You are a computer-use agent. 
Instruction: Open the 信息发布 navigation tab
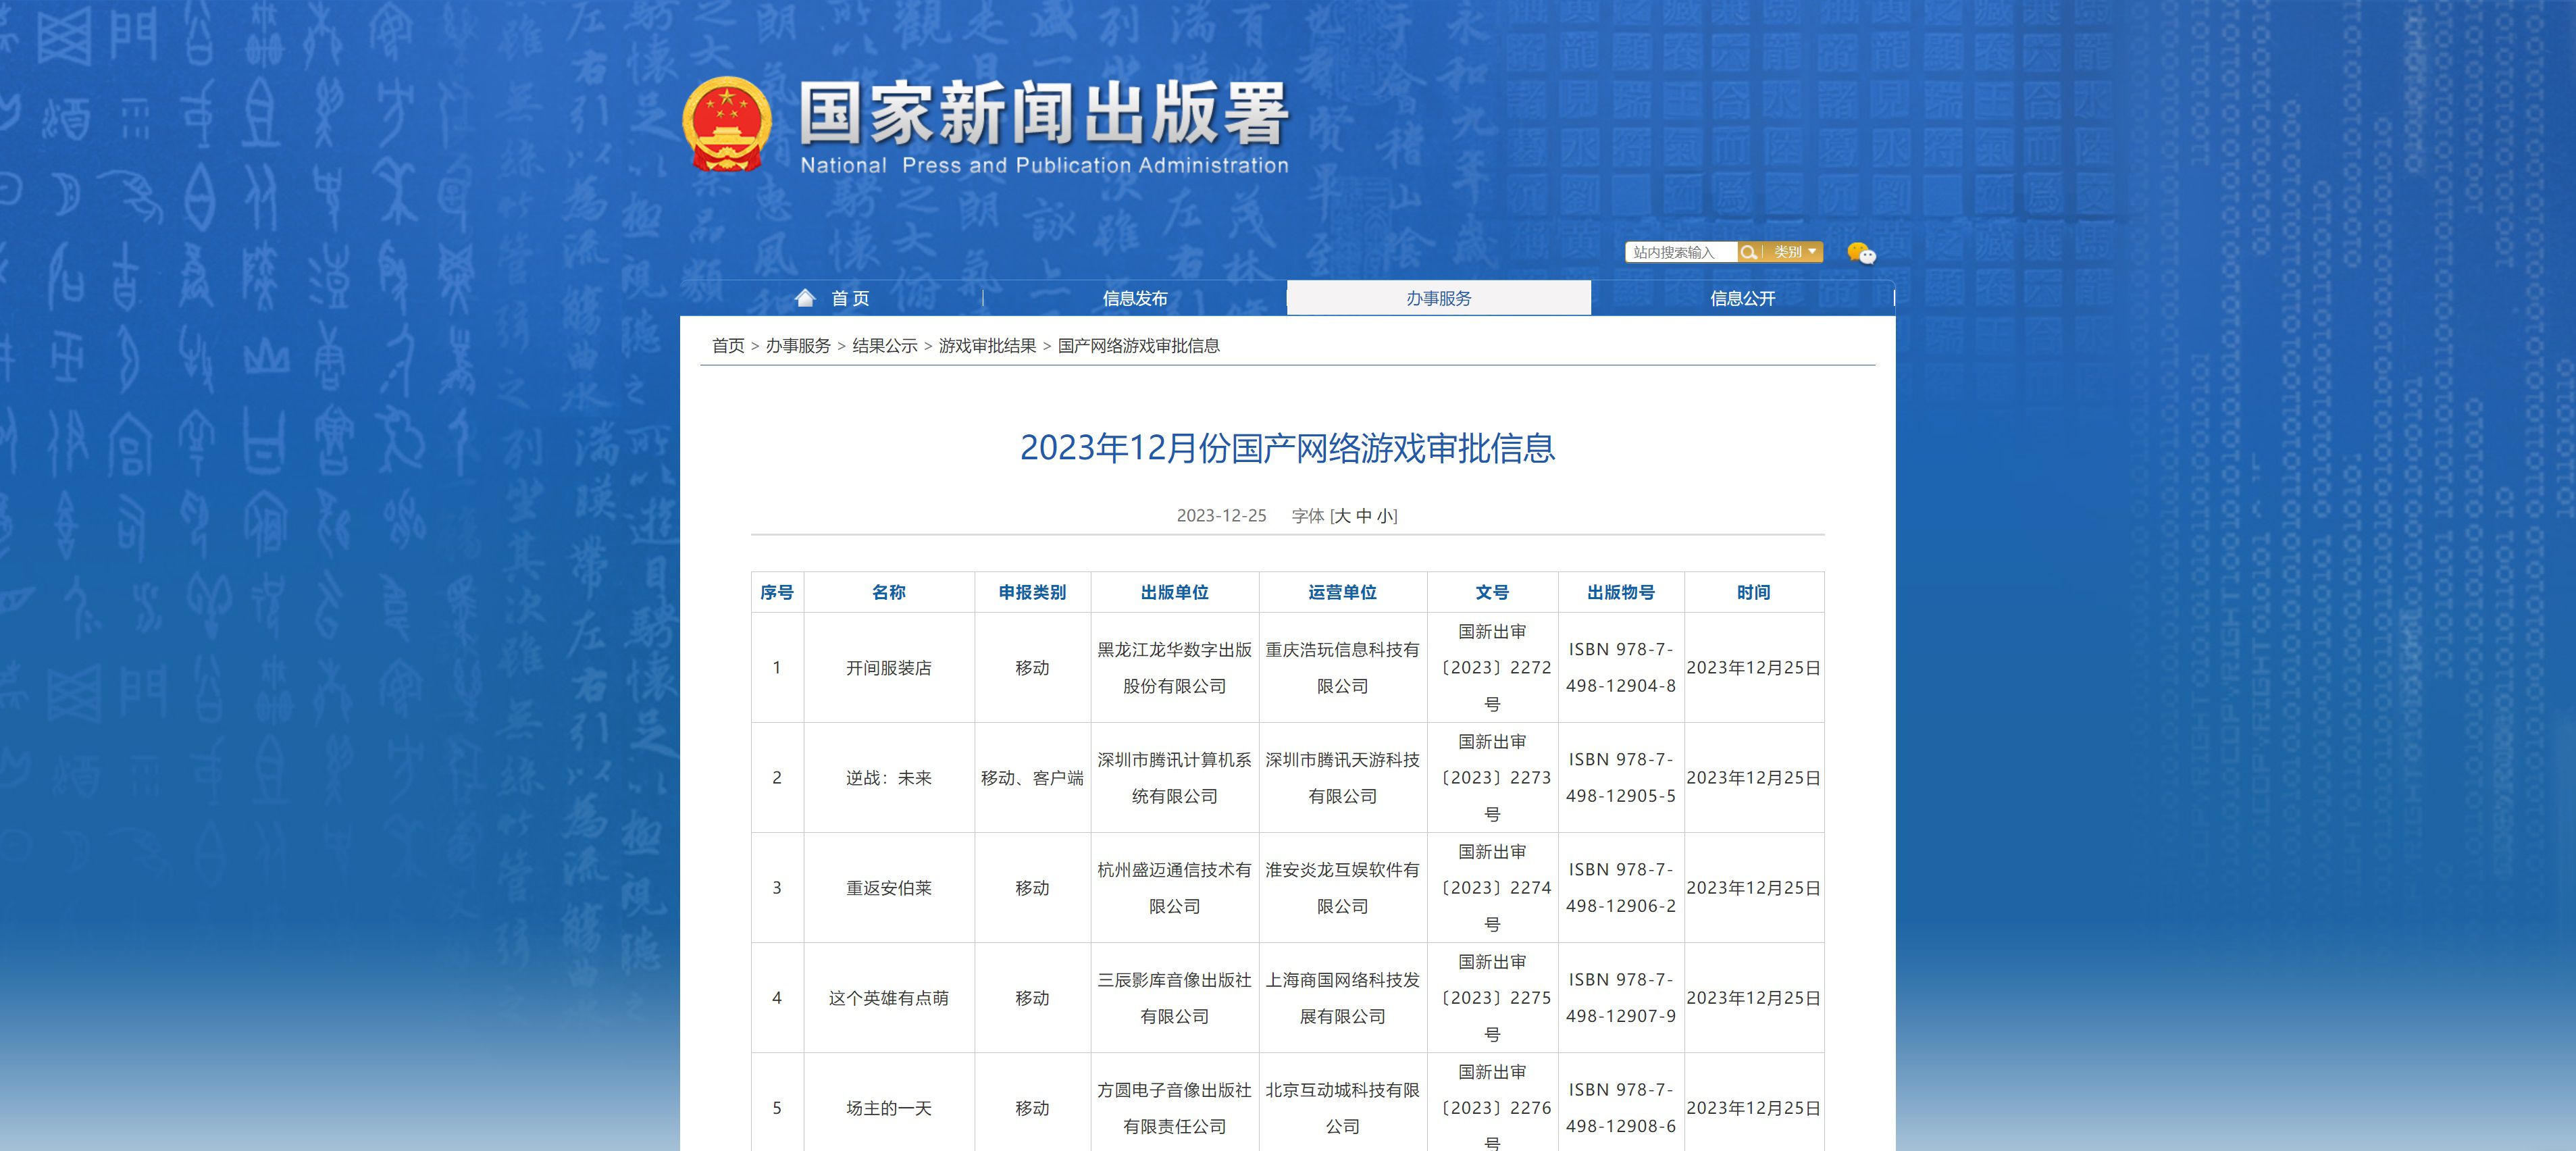(1134, 298)
